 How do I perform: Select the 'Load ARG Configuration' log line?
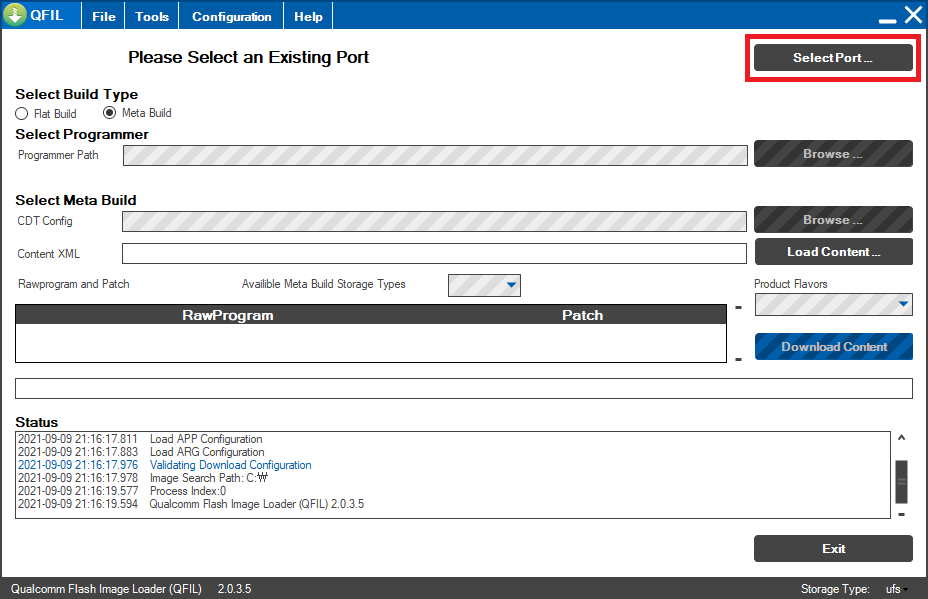[x=141, y=452]
